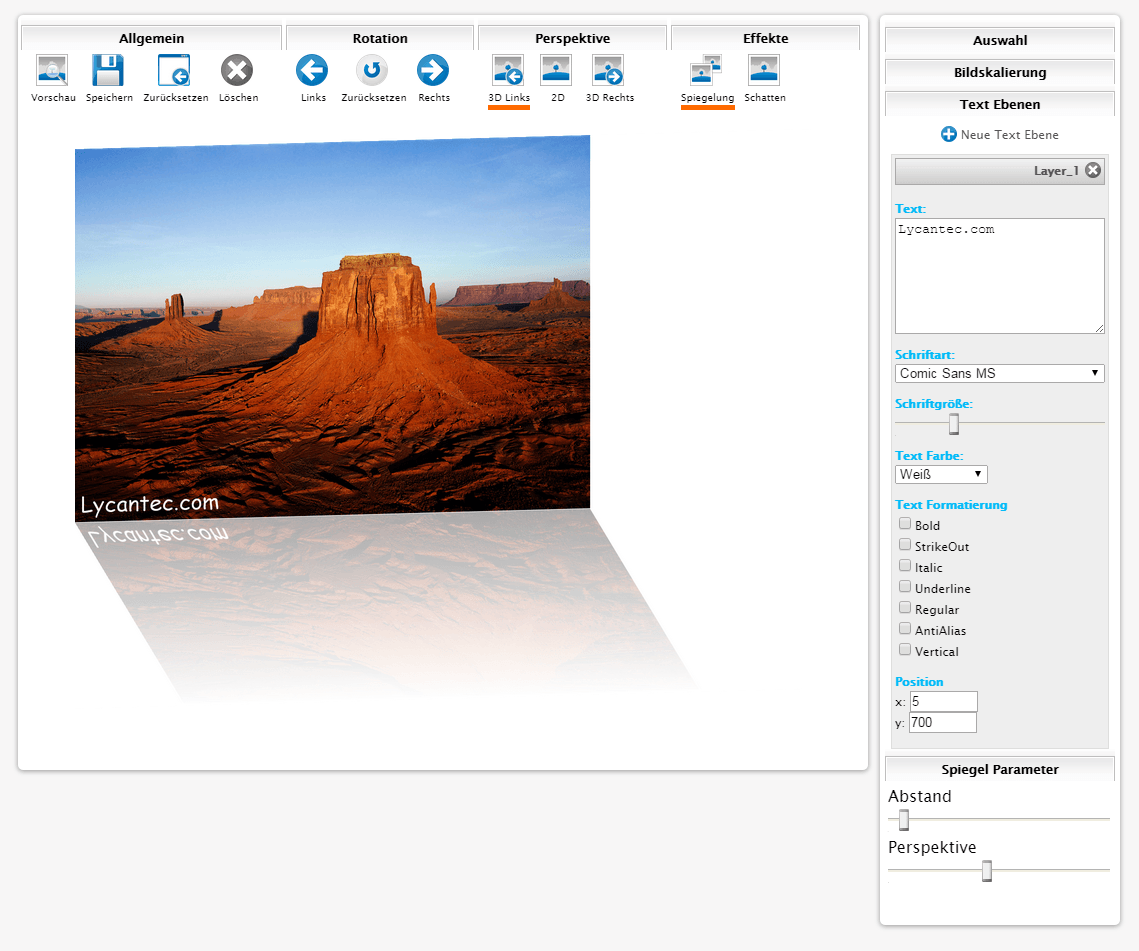This screenshot has height=951, width=1139.
Task: Click the Neue Text Ebene link
Action: 1009,134
